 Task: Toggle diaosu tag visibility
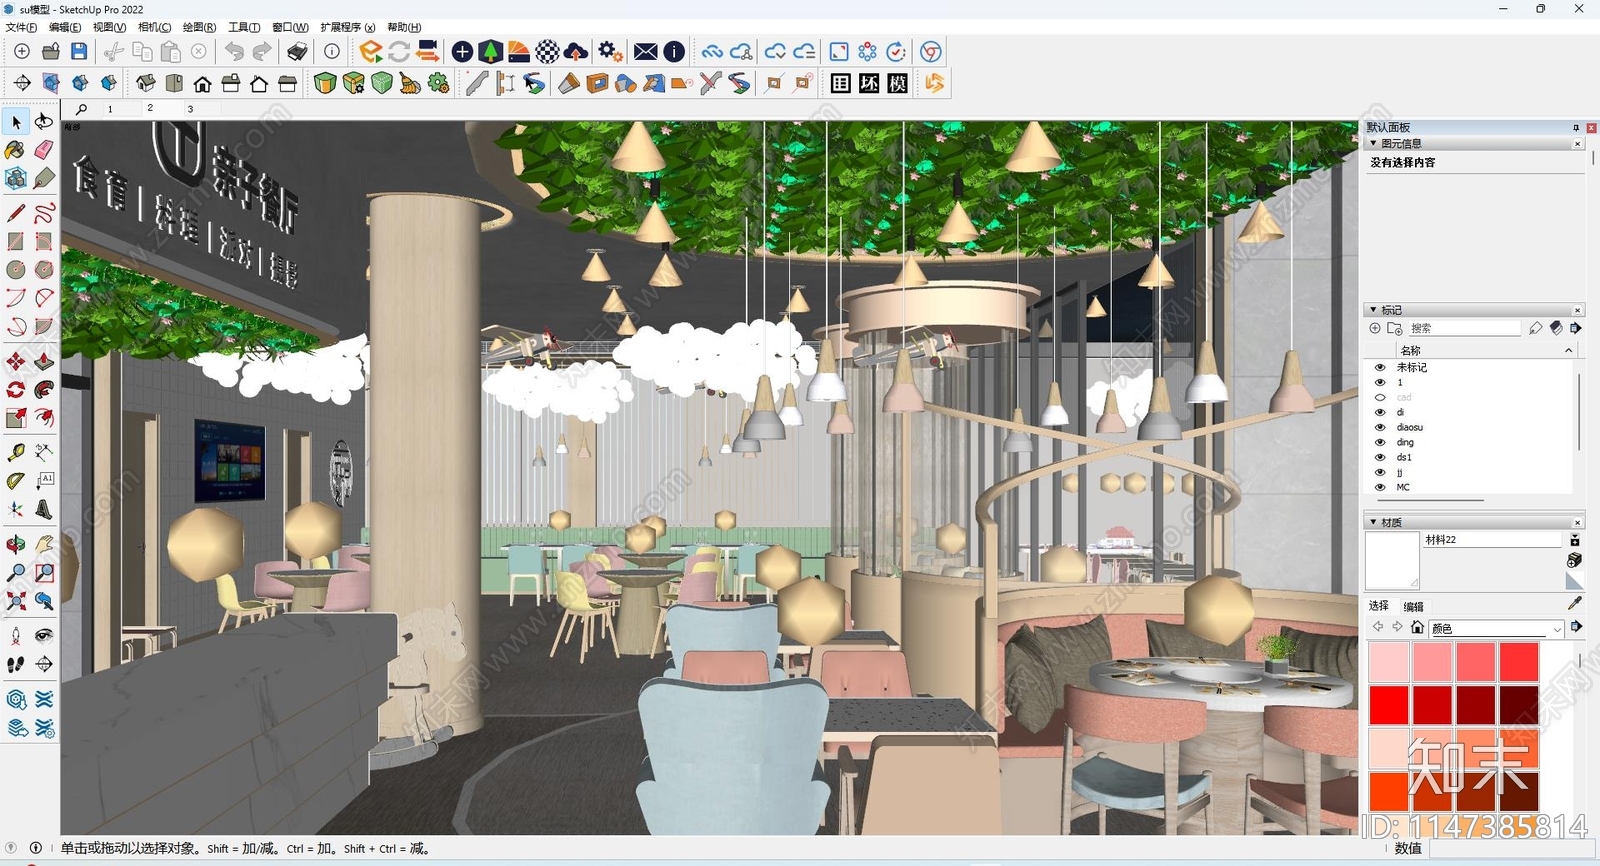(x=1380, y=427)
